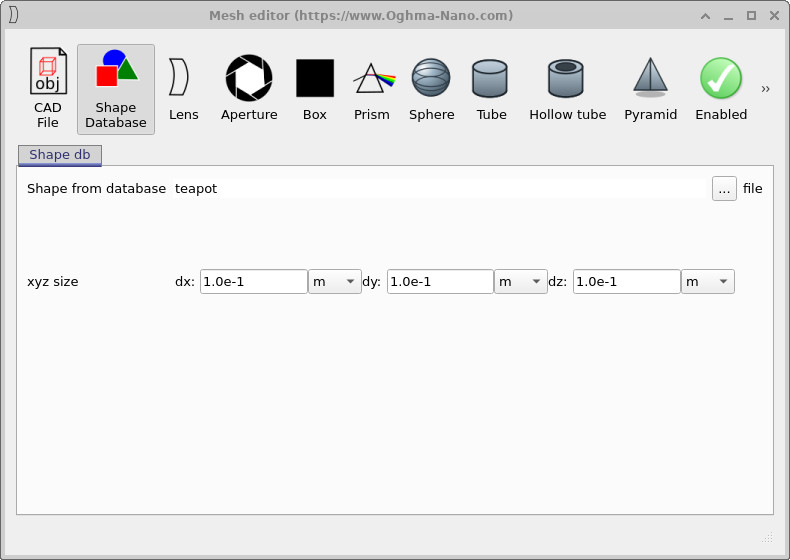Select the Hollow tube shape
Viewport: 790px width, 560px height.
567,89
